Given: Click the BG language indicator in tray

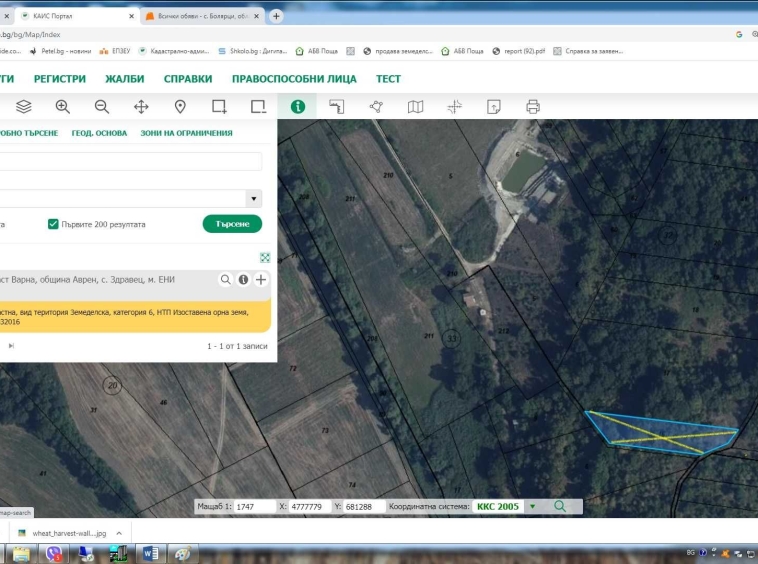Looking at the screenshot, I should coord(690,552).
